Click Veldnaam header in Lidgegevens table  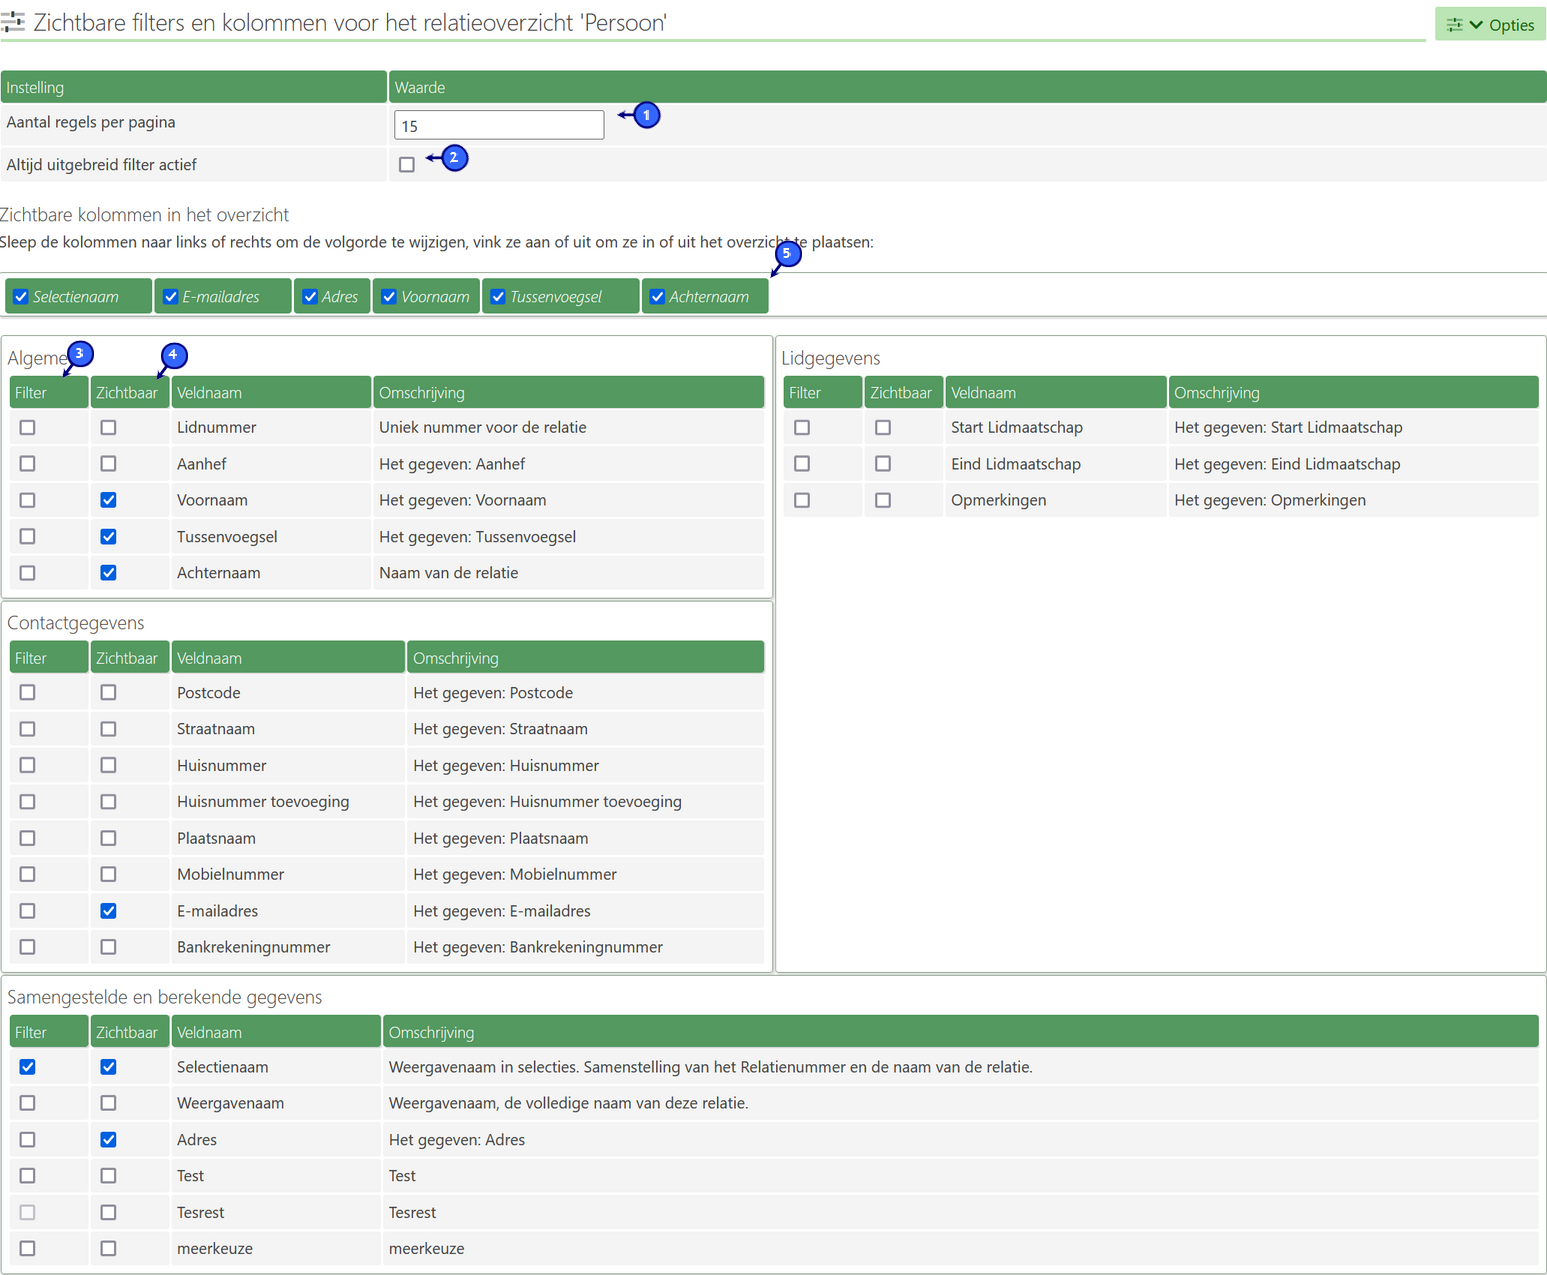click(x=1055, y=393)
